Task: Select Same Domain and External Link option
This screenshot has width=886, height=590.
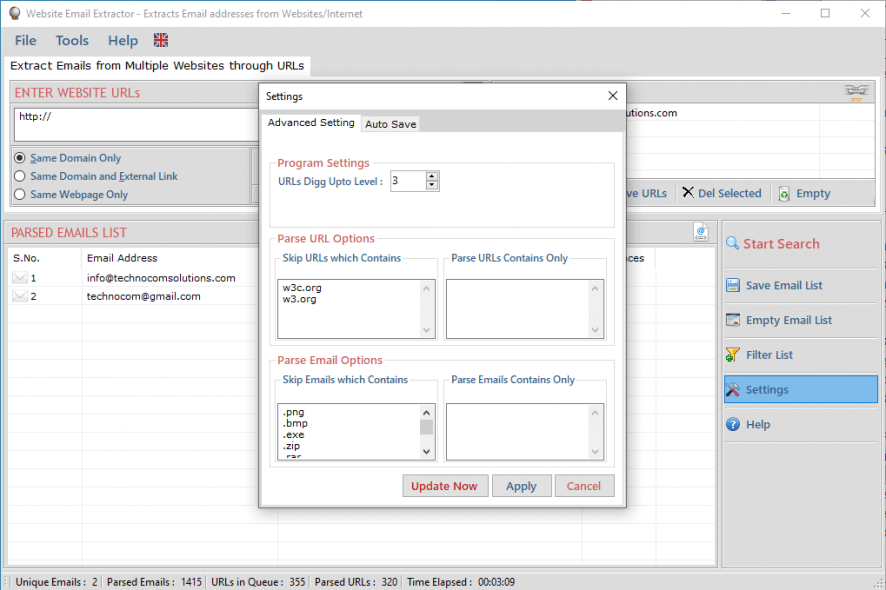Action: click(20, 176)
